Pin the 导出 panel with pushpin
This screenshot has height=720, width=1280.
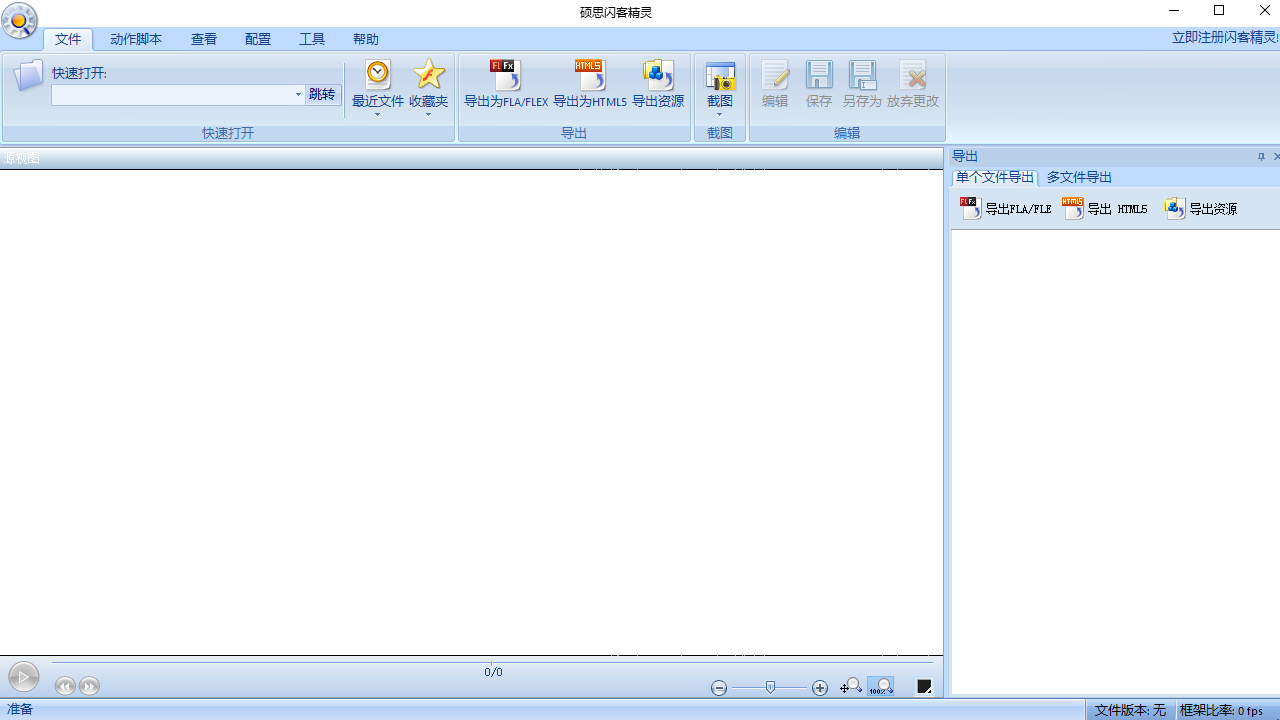coord(1261,157)
